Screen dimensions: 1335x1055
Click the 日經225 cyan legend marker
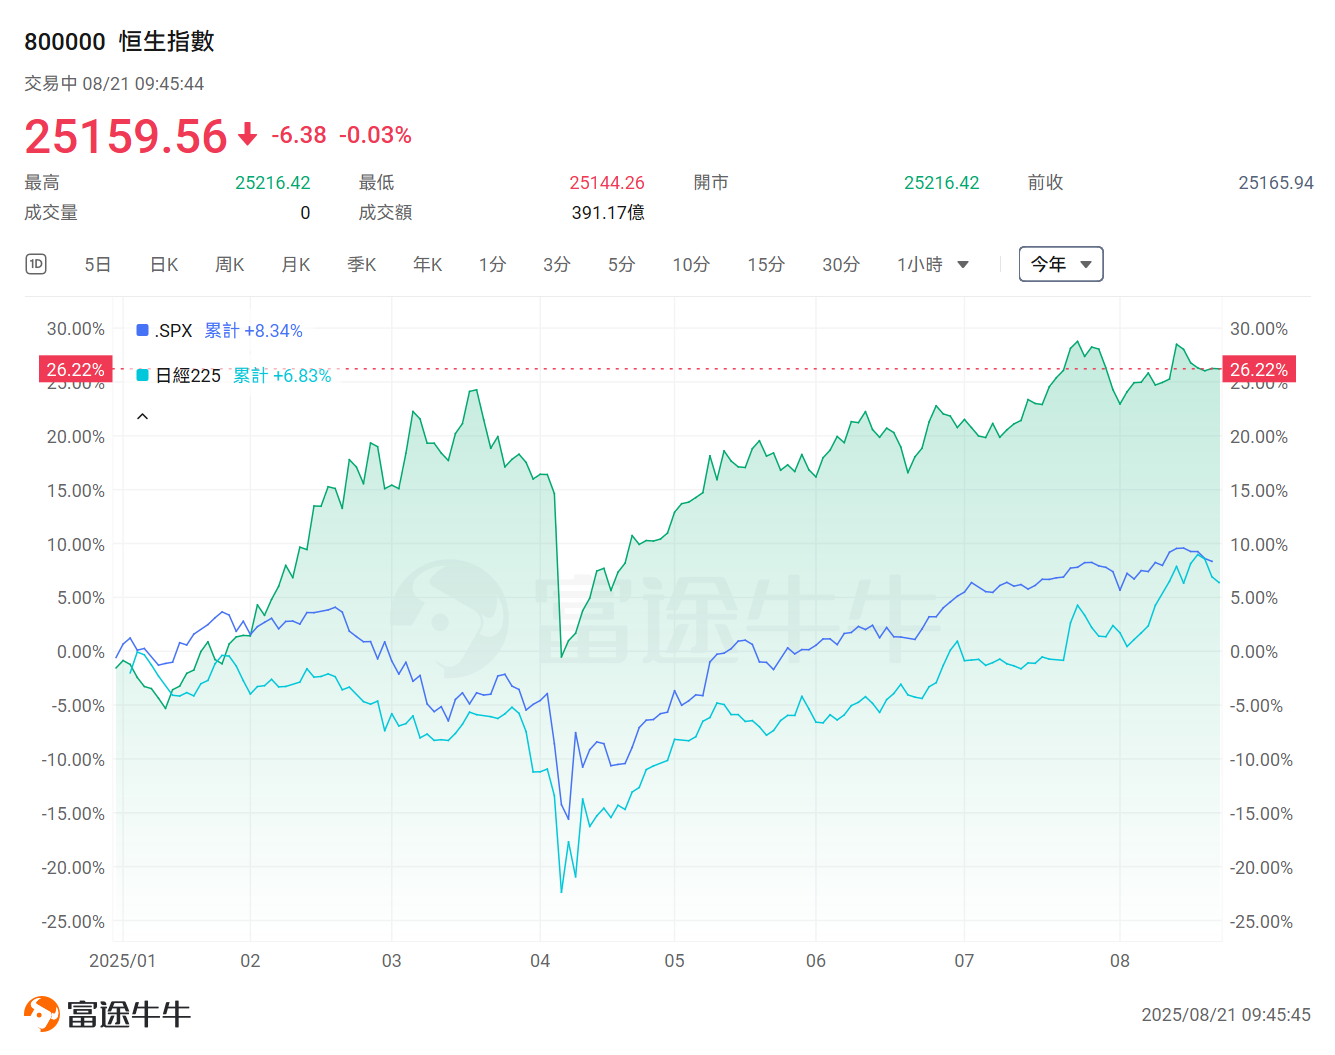[142, 375]
